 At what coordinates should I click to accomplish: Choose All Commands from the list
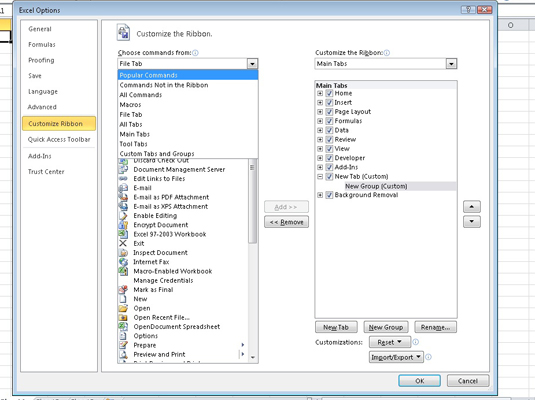tap(188, 95)
